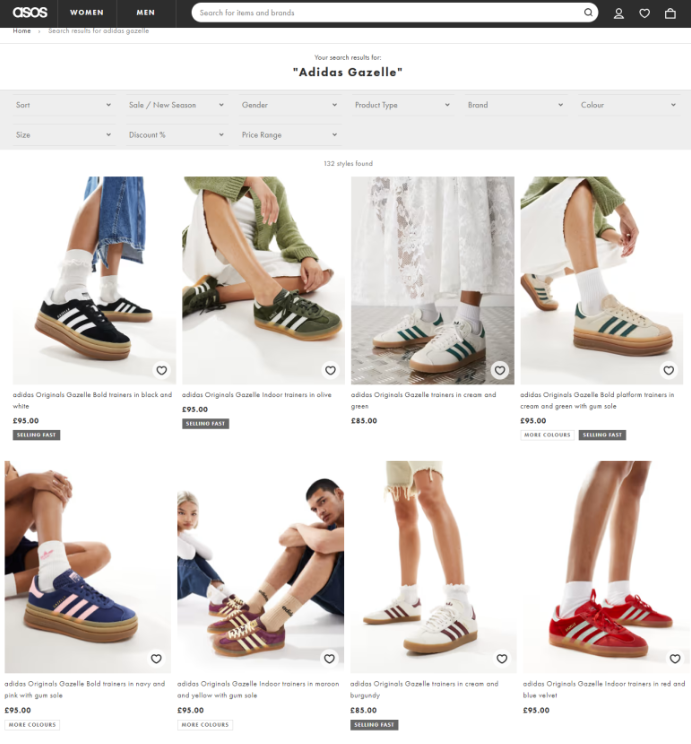Save Gazelle cream and green trainers
The image size is (691, 744).
499,371
